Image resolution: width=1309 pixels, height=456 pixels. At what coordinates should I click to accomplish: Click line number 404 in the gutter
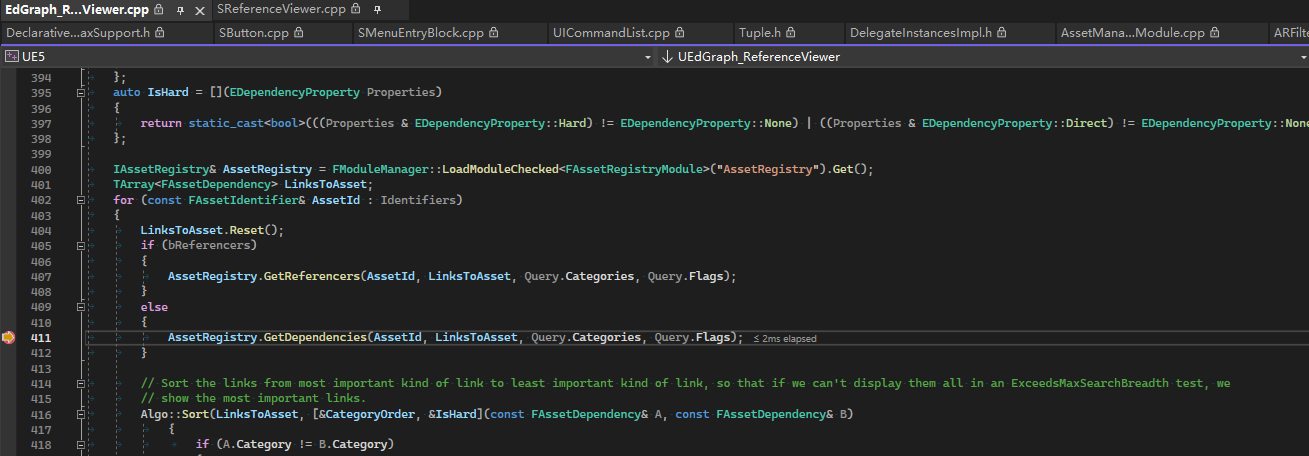click(x=41, y=231)
